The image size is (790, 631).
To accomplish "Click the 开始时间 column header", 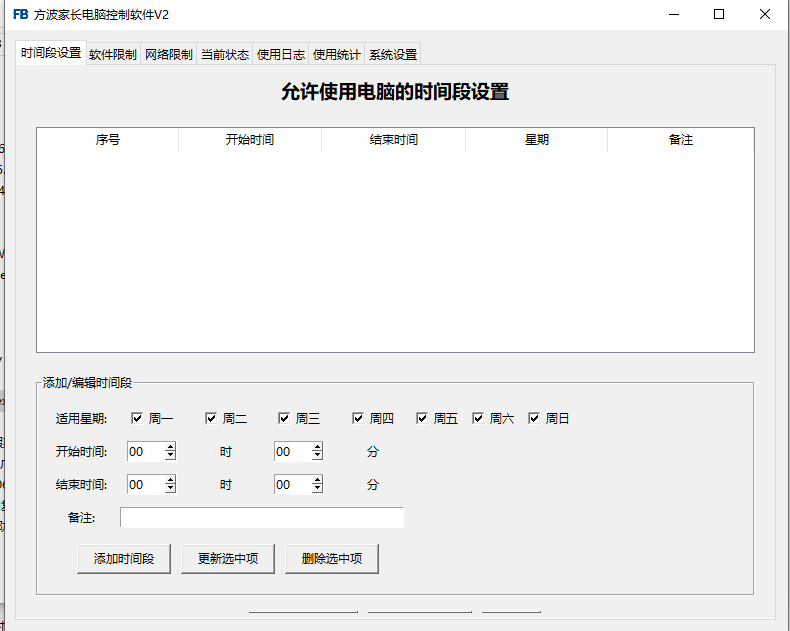I will click(250, 140).
